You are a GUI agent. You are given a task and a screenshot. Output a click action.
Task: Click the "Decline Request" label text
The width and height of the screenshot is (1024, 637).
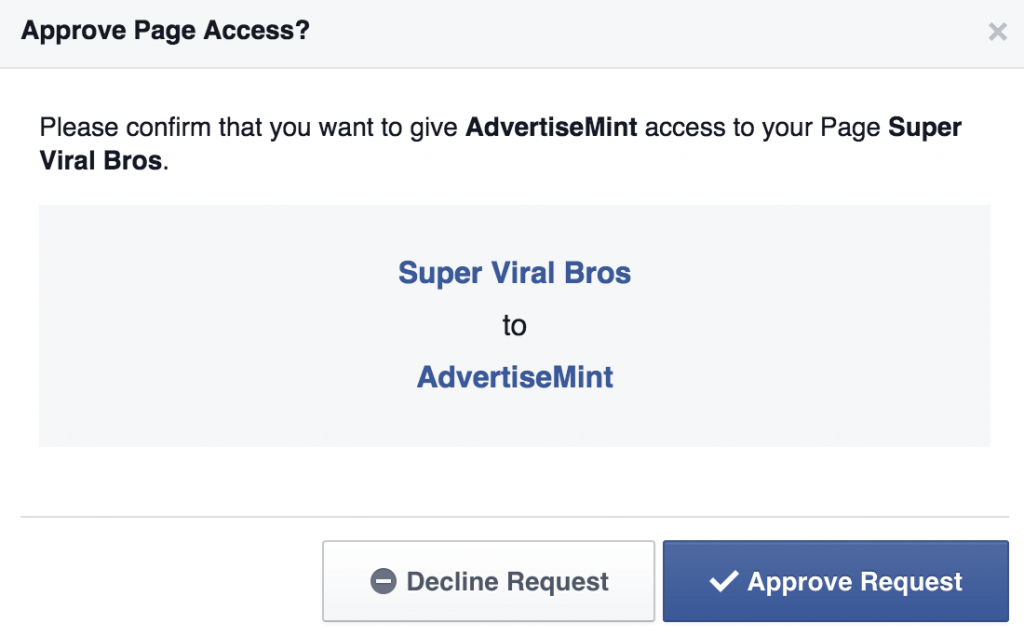tap(507, 581)
